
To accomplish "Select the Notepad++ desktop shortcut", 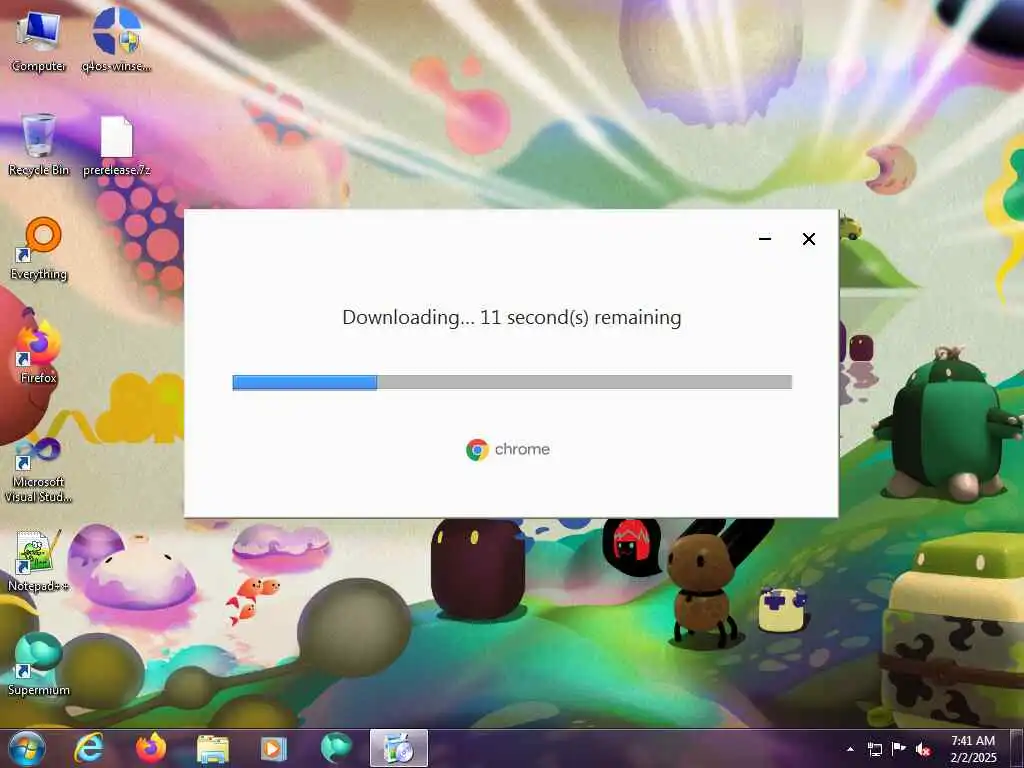I will pos(39,560).
